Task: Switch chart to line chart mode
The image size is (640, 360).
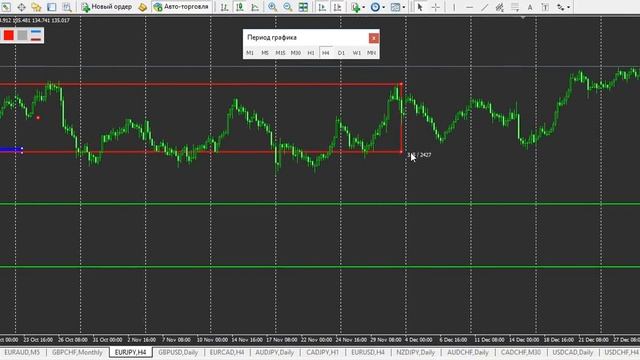Action: 255,7
